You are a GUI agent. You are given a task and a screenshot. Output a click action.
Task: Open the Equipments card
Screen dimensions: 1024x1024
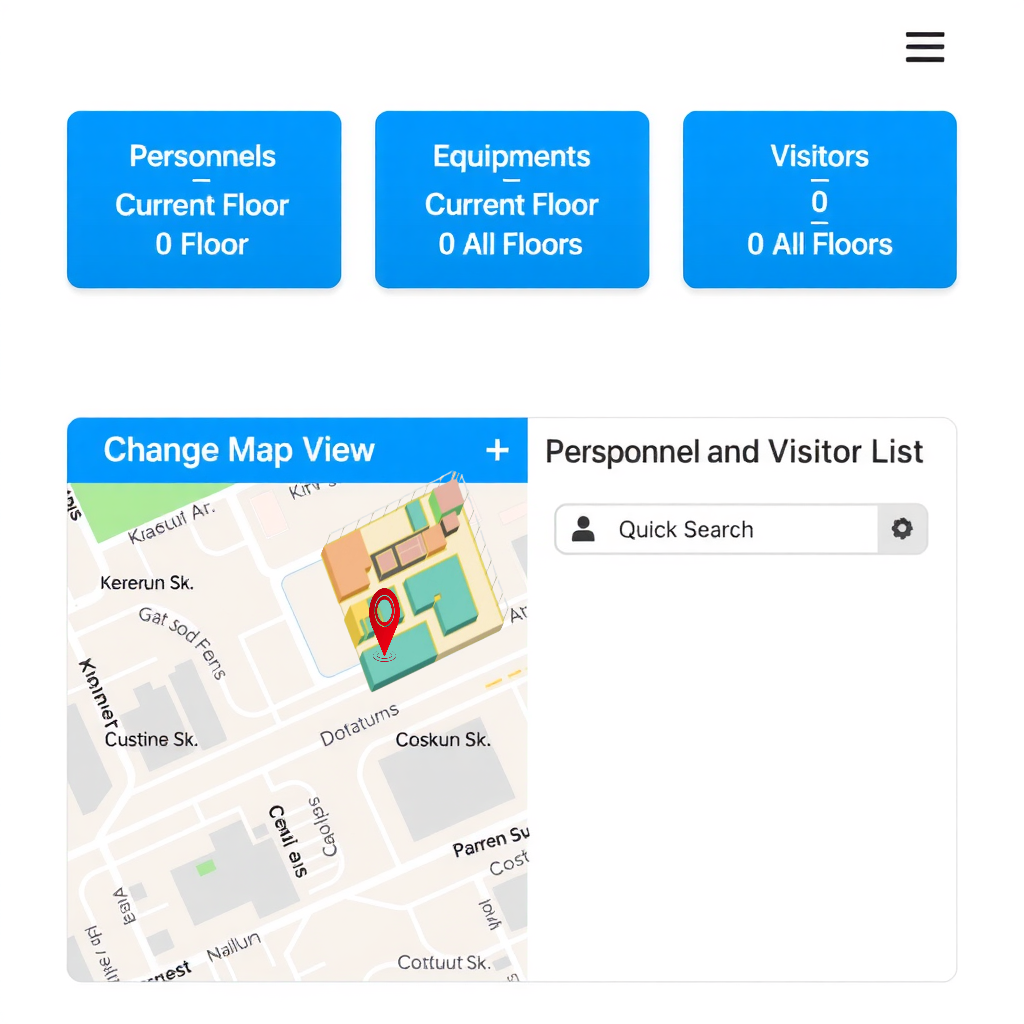(511, 200)
